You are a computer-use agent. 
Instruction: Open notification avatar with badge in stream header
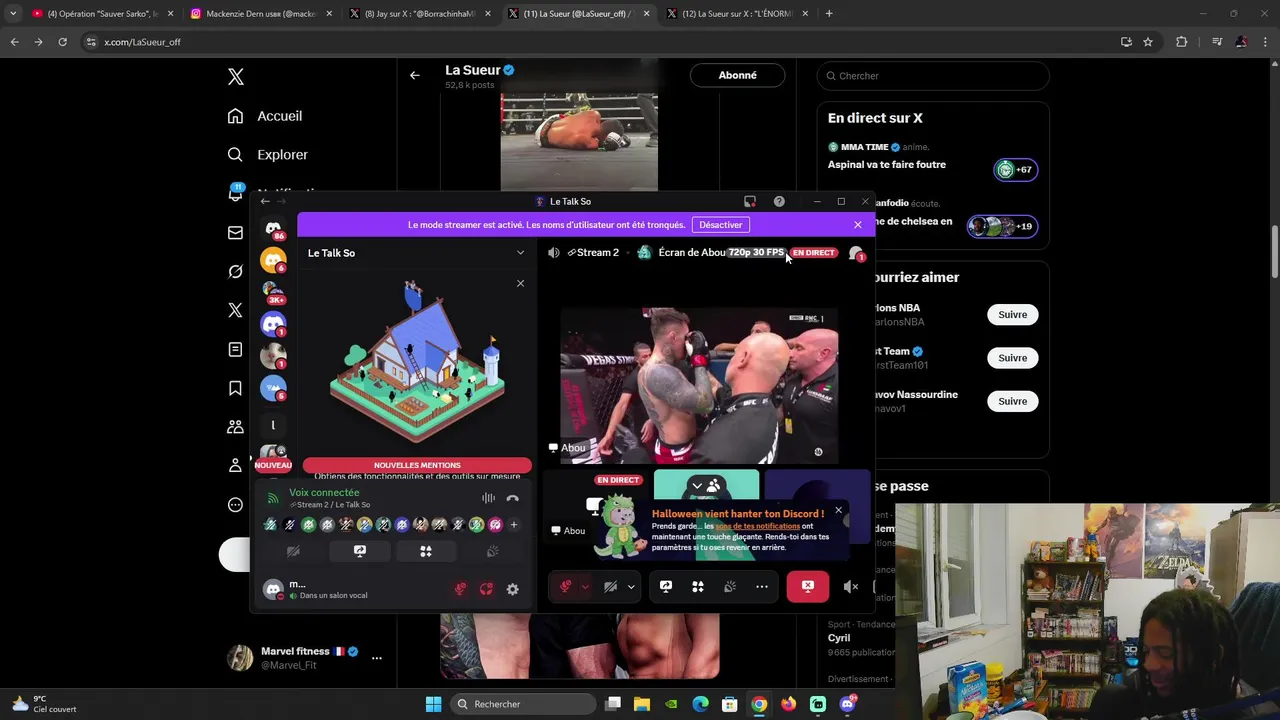pos(856,254)
